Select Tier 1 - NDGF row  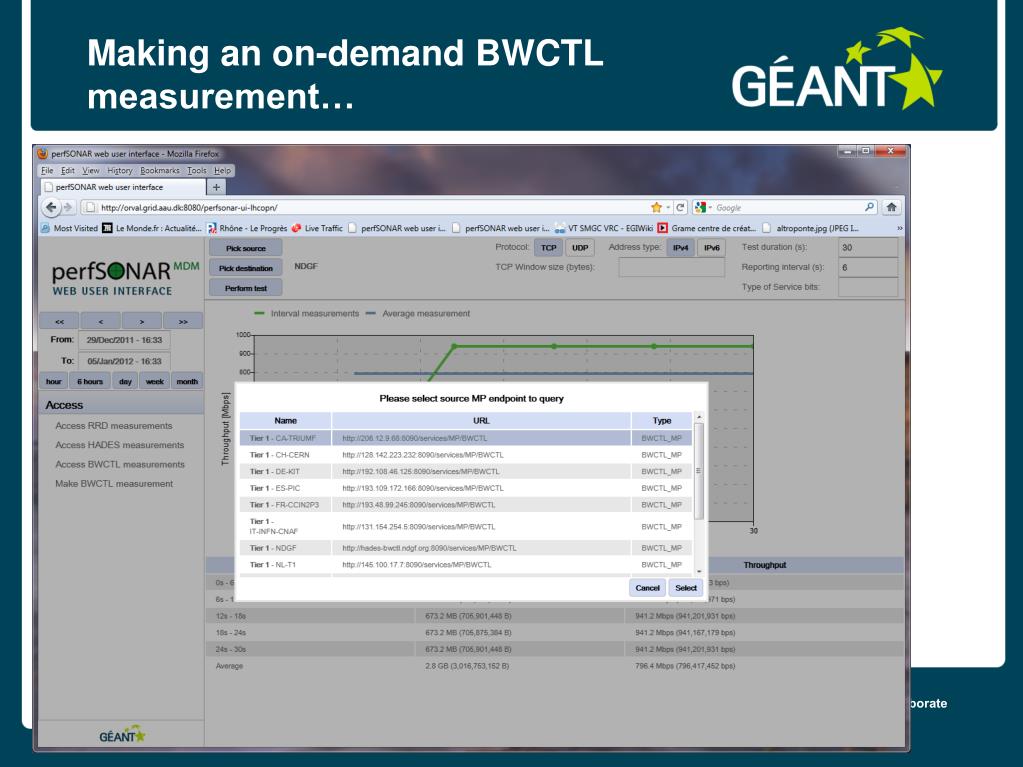point(466,548)
